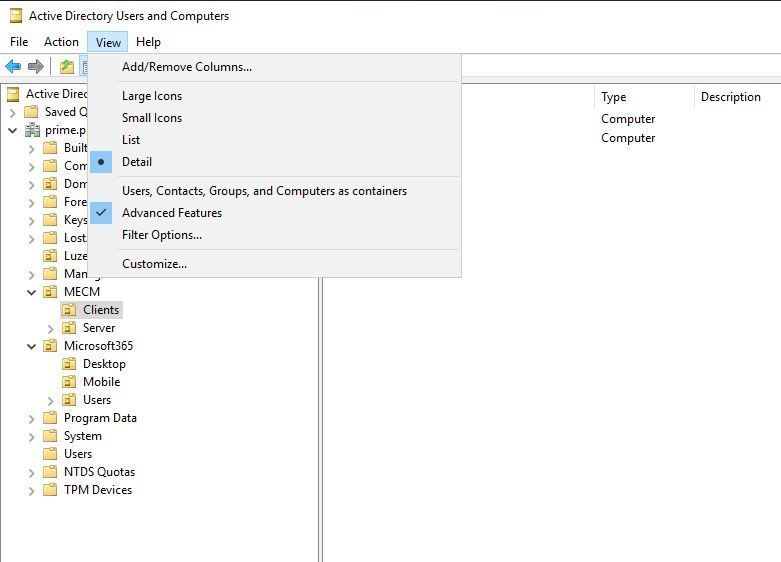This screenshot has width=781, height=562.
Task: Select the Detail view radio option
Action: click(137, 162)
